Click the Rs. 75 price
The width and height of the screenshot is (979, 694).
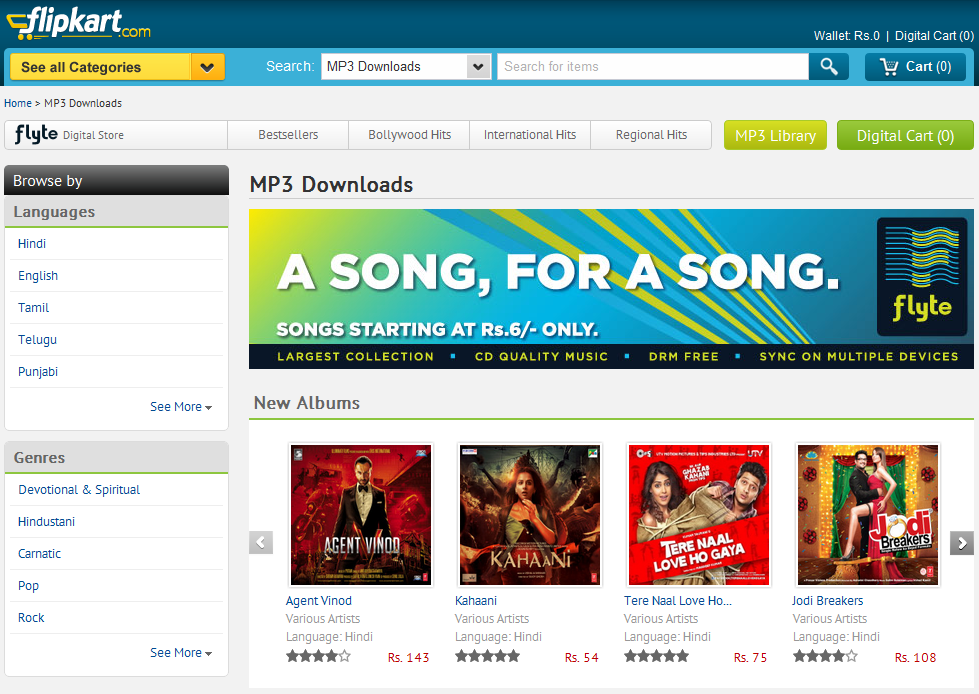pos(750,657)
